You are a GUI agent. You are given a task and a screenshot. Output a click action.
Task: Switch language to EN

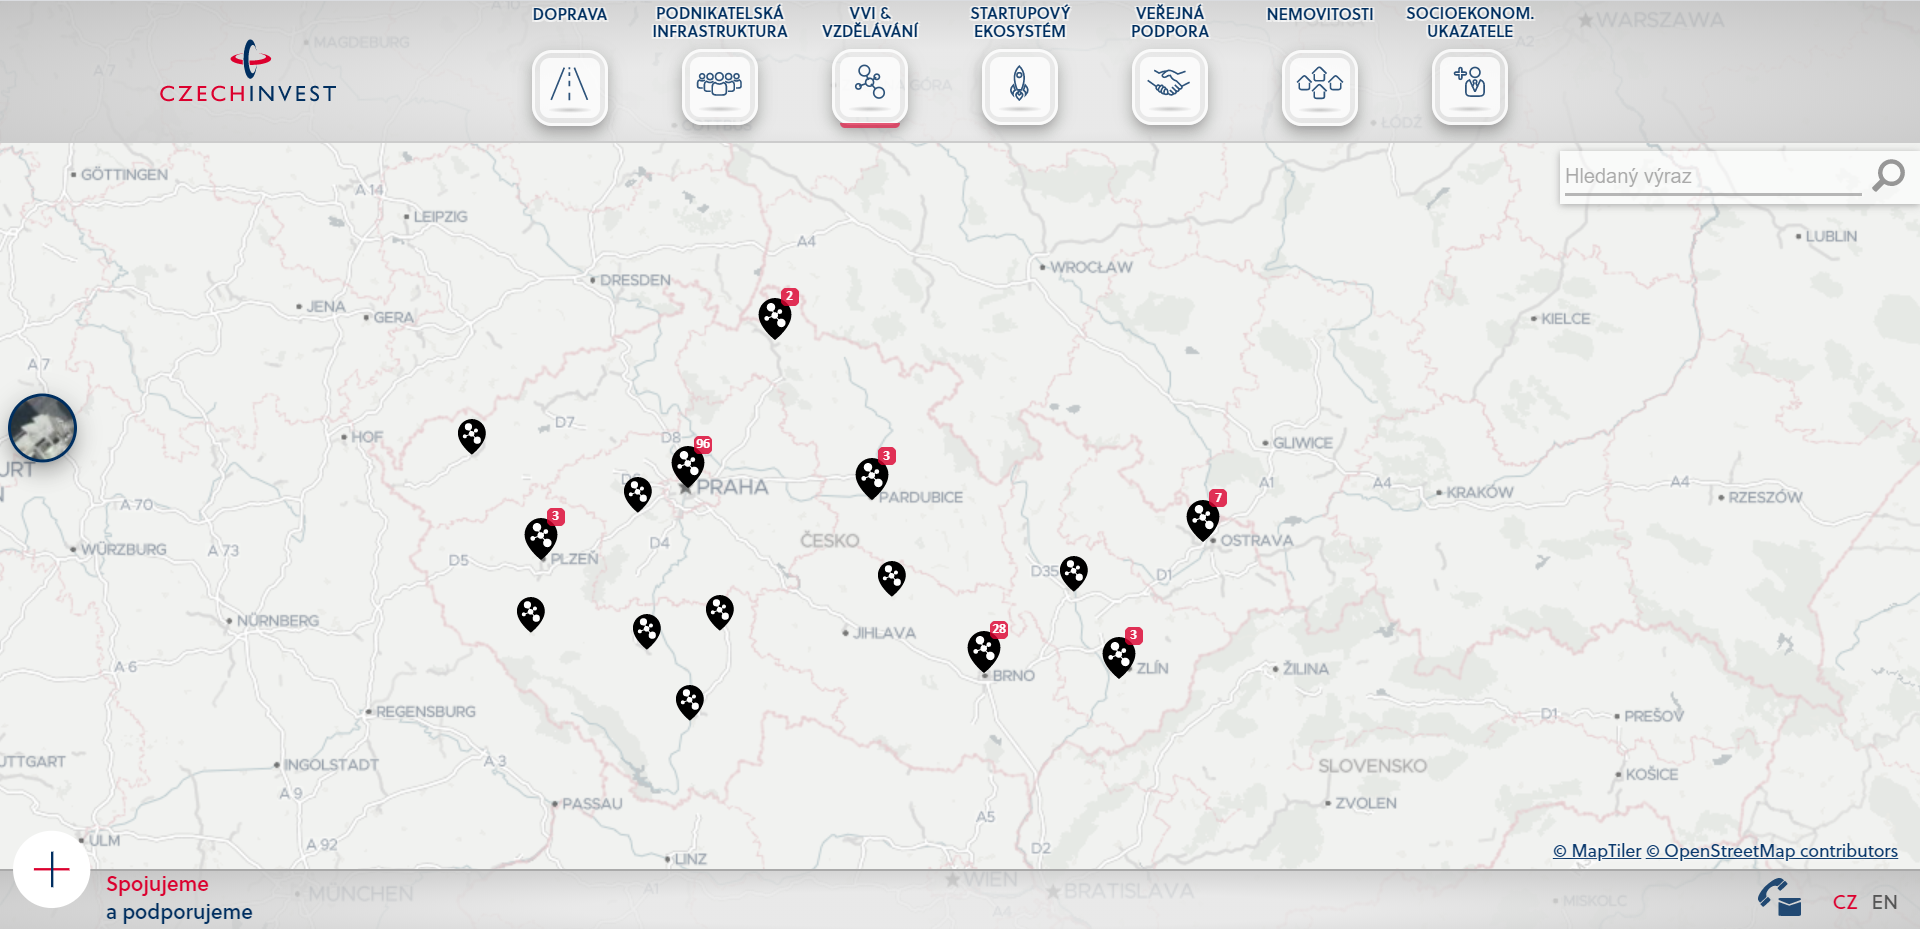pyautogui.click(x=1884, y=902)
